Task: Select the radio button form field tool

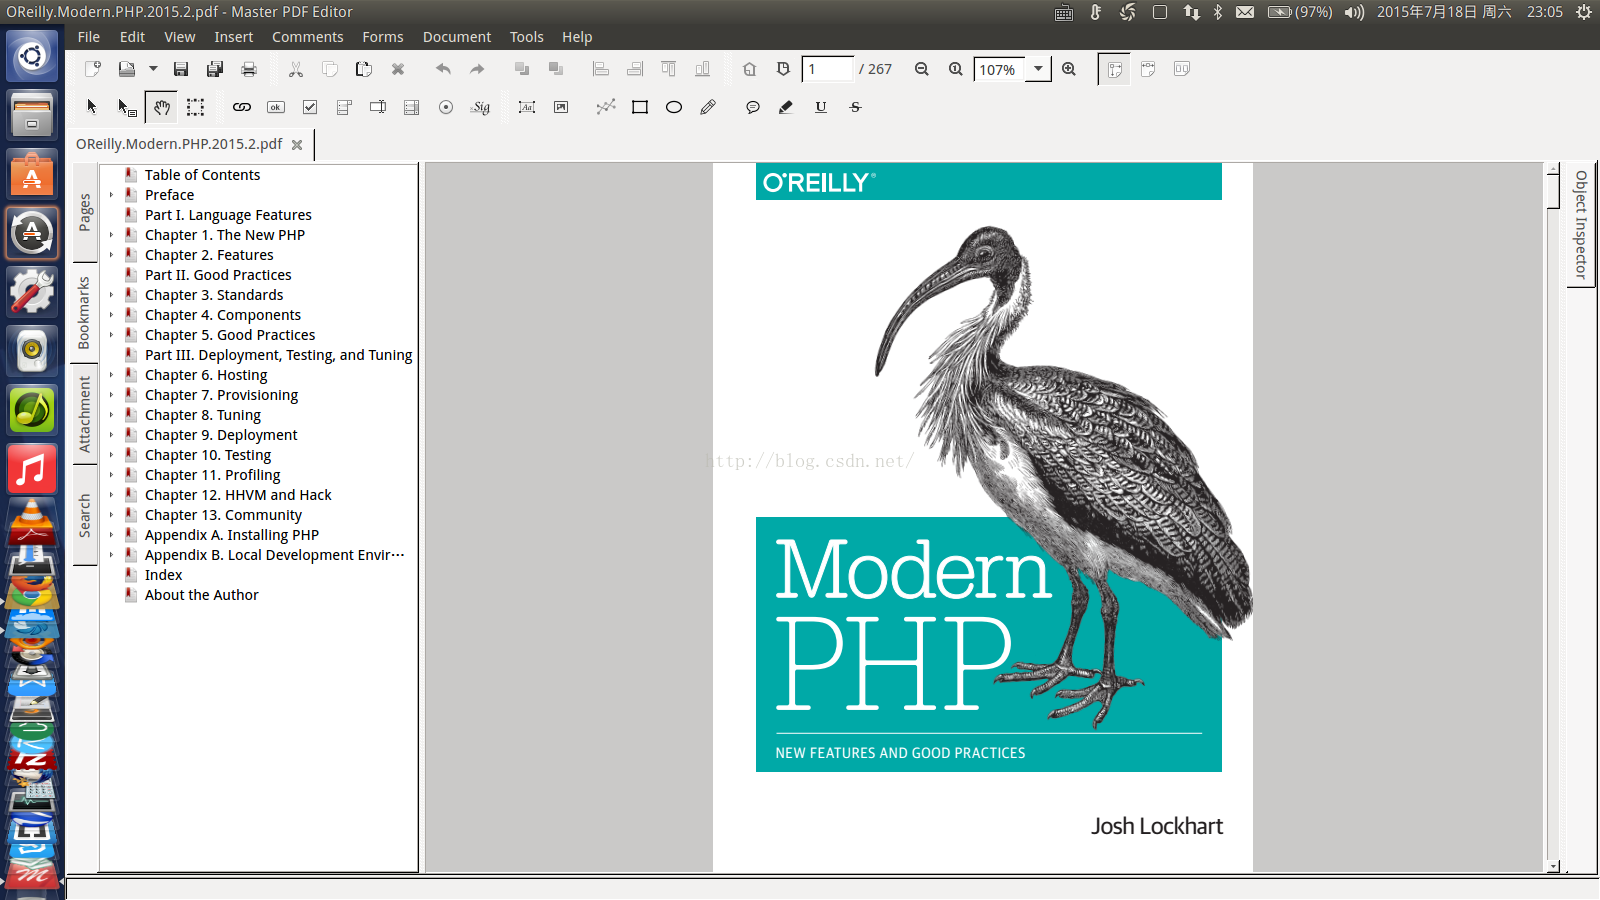Action: coord(446,107)
